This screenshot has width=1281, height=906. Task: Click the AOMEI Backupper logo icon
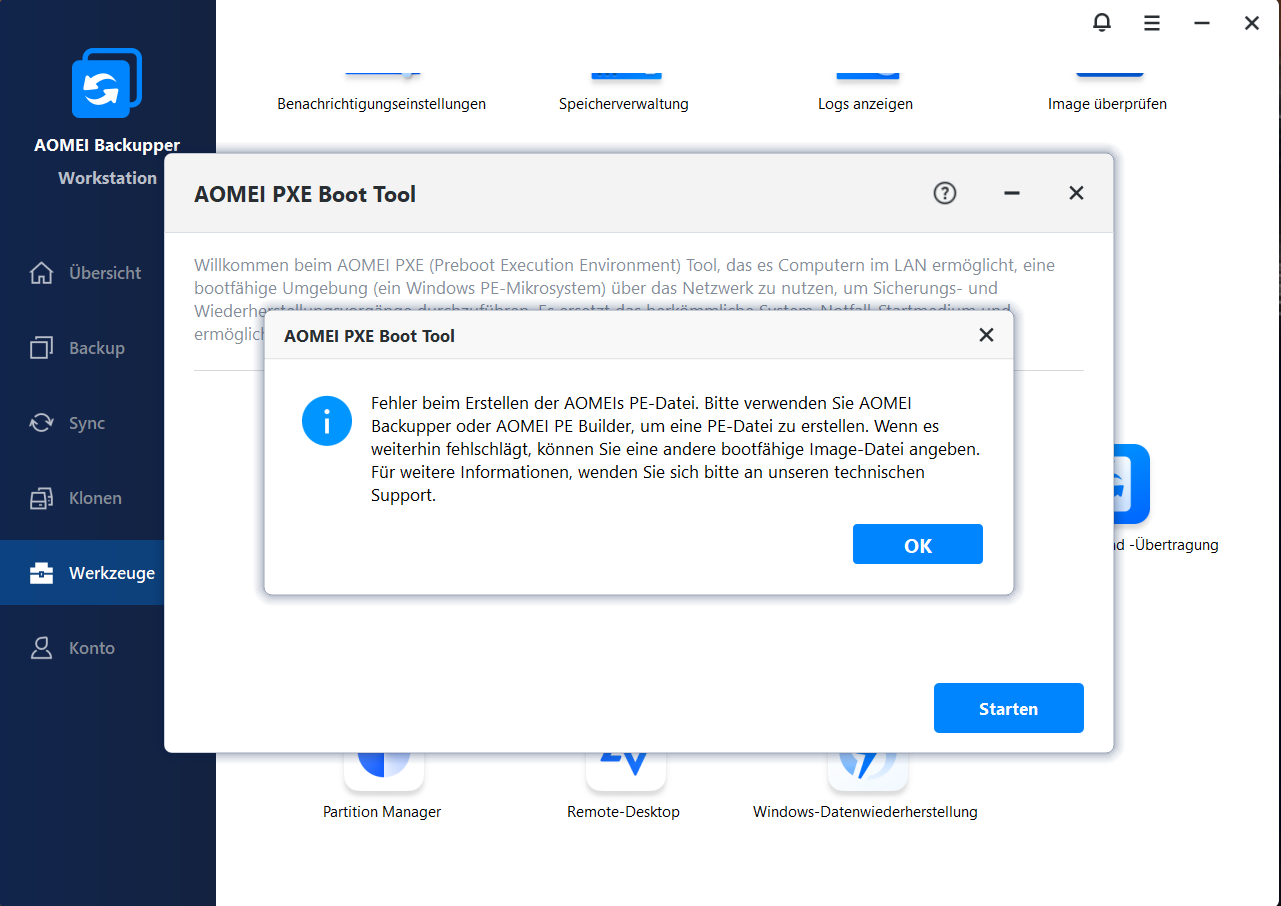[107, 83]
